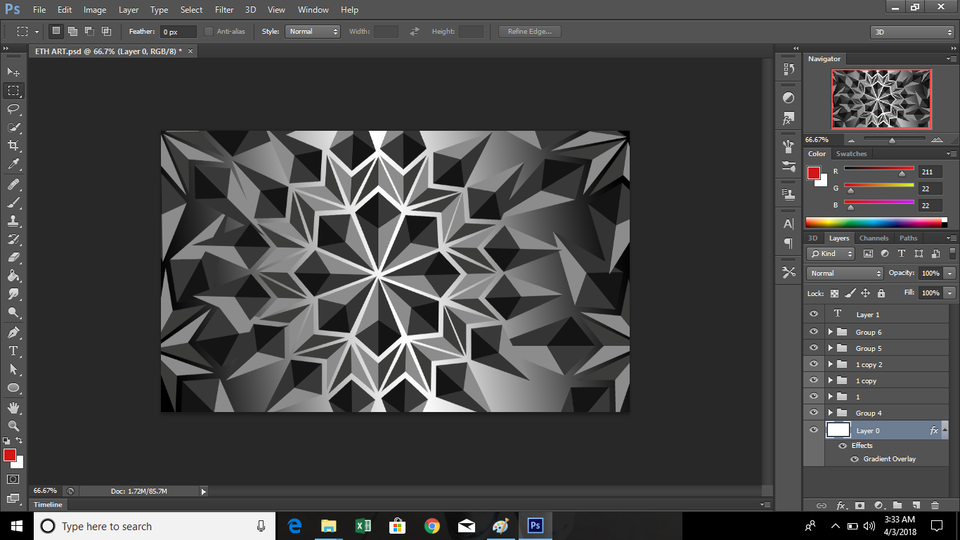Expand the Group 5 folder
The height and width of the screenshot is (540, 960).
tap(830, 348)
